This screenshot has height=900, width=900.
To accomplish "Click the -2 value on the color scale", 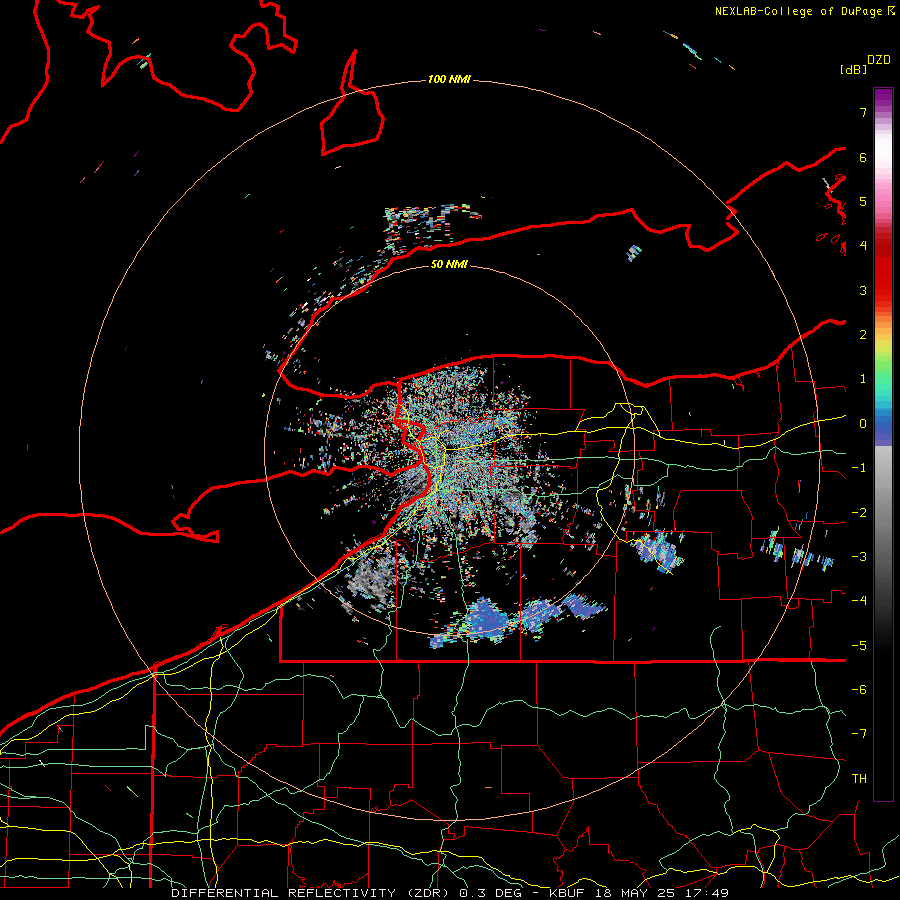I will point(859,513).
